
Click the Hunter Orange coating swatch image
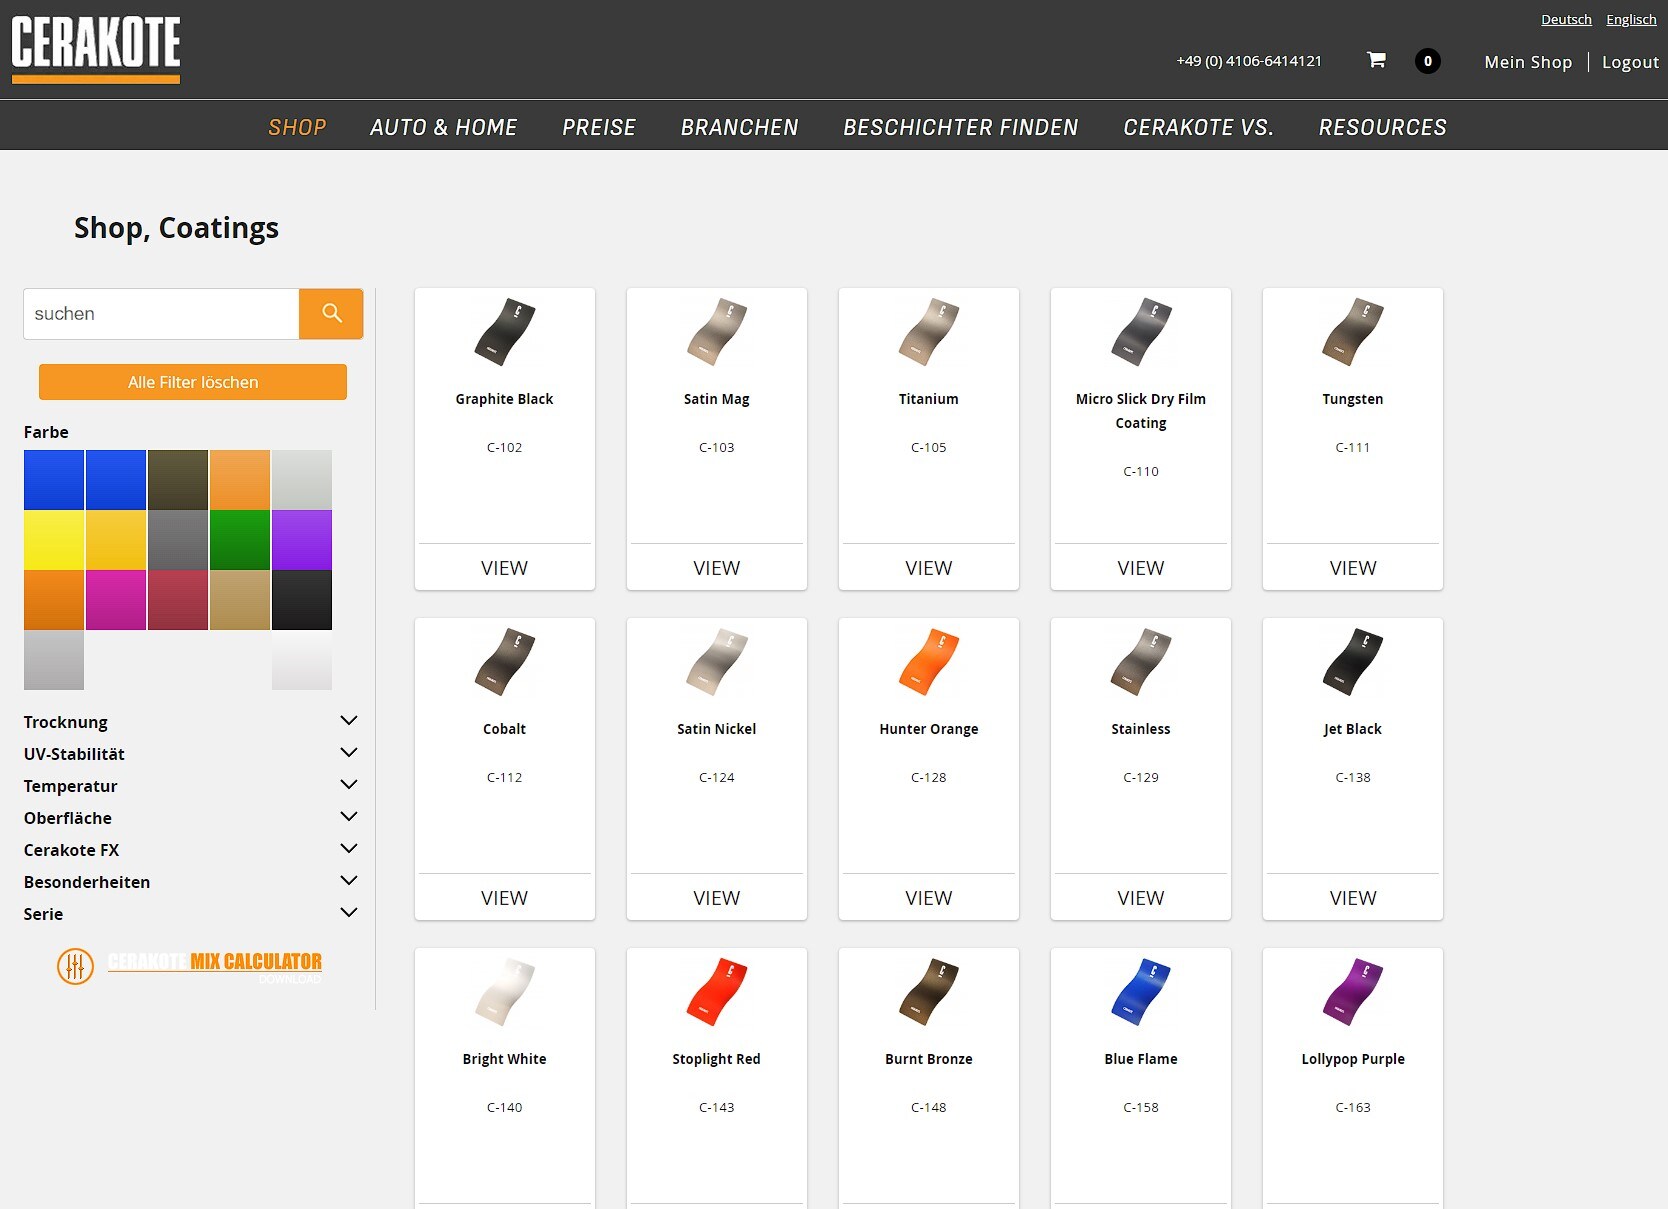click(928, 662)
